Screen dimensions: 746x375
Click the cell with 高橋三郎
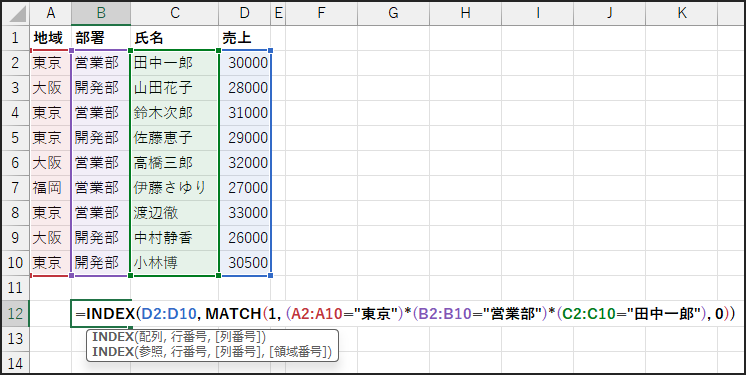pyautogui.click(x=175, y=163)
